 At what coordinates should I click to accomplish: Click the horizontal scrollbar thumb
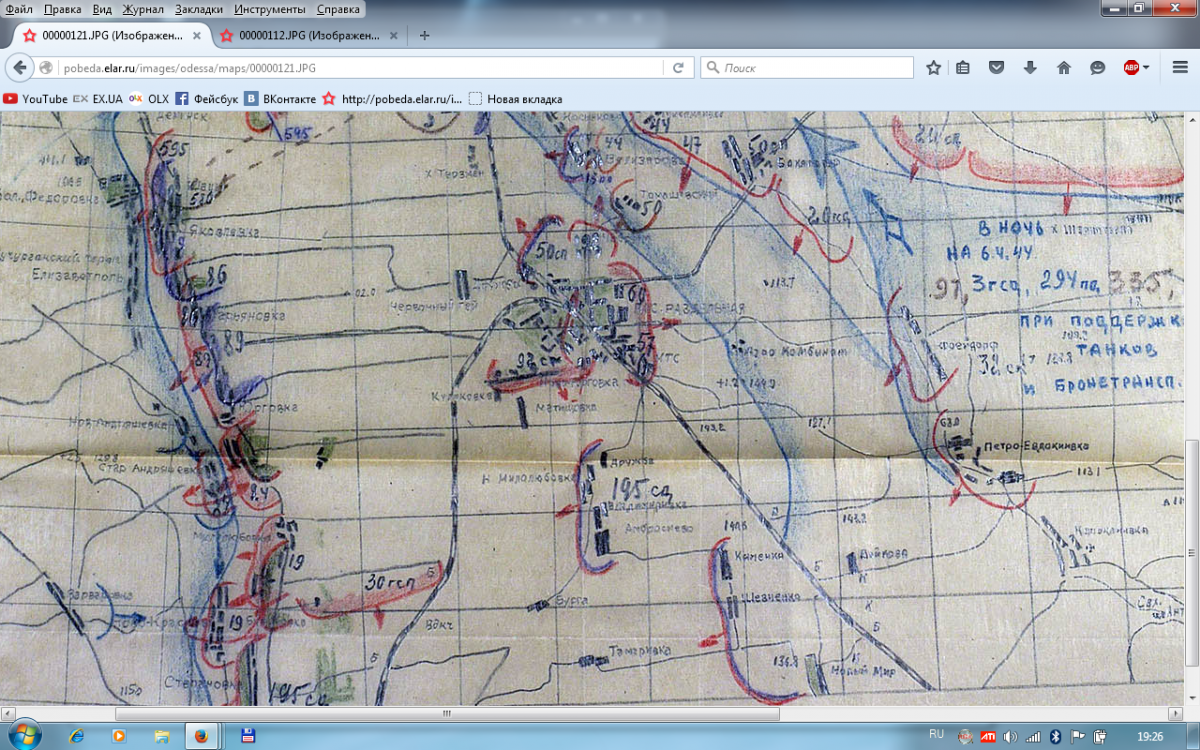pyautogui.click(x=447, y=714)
